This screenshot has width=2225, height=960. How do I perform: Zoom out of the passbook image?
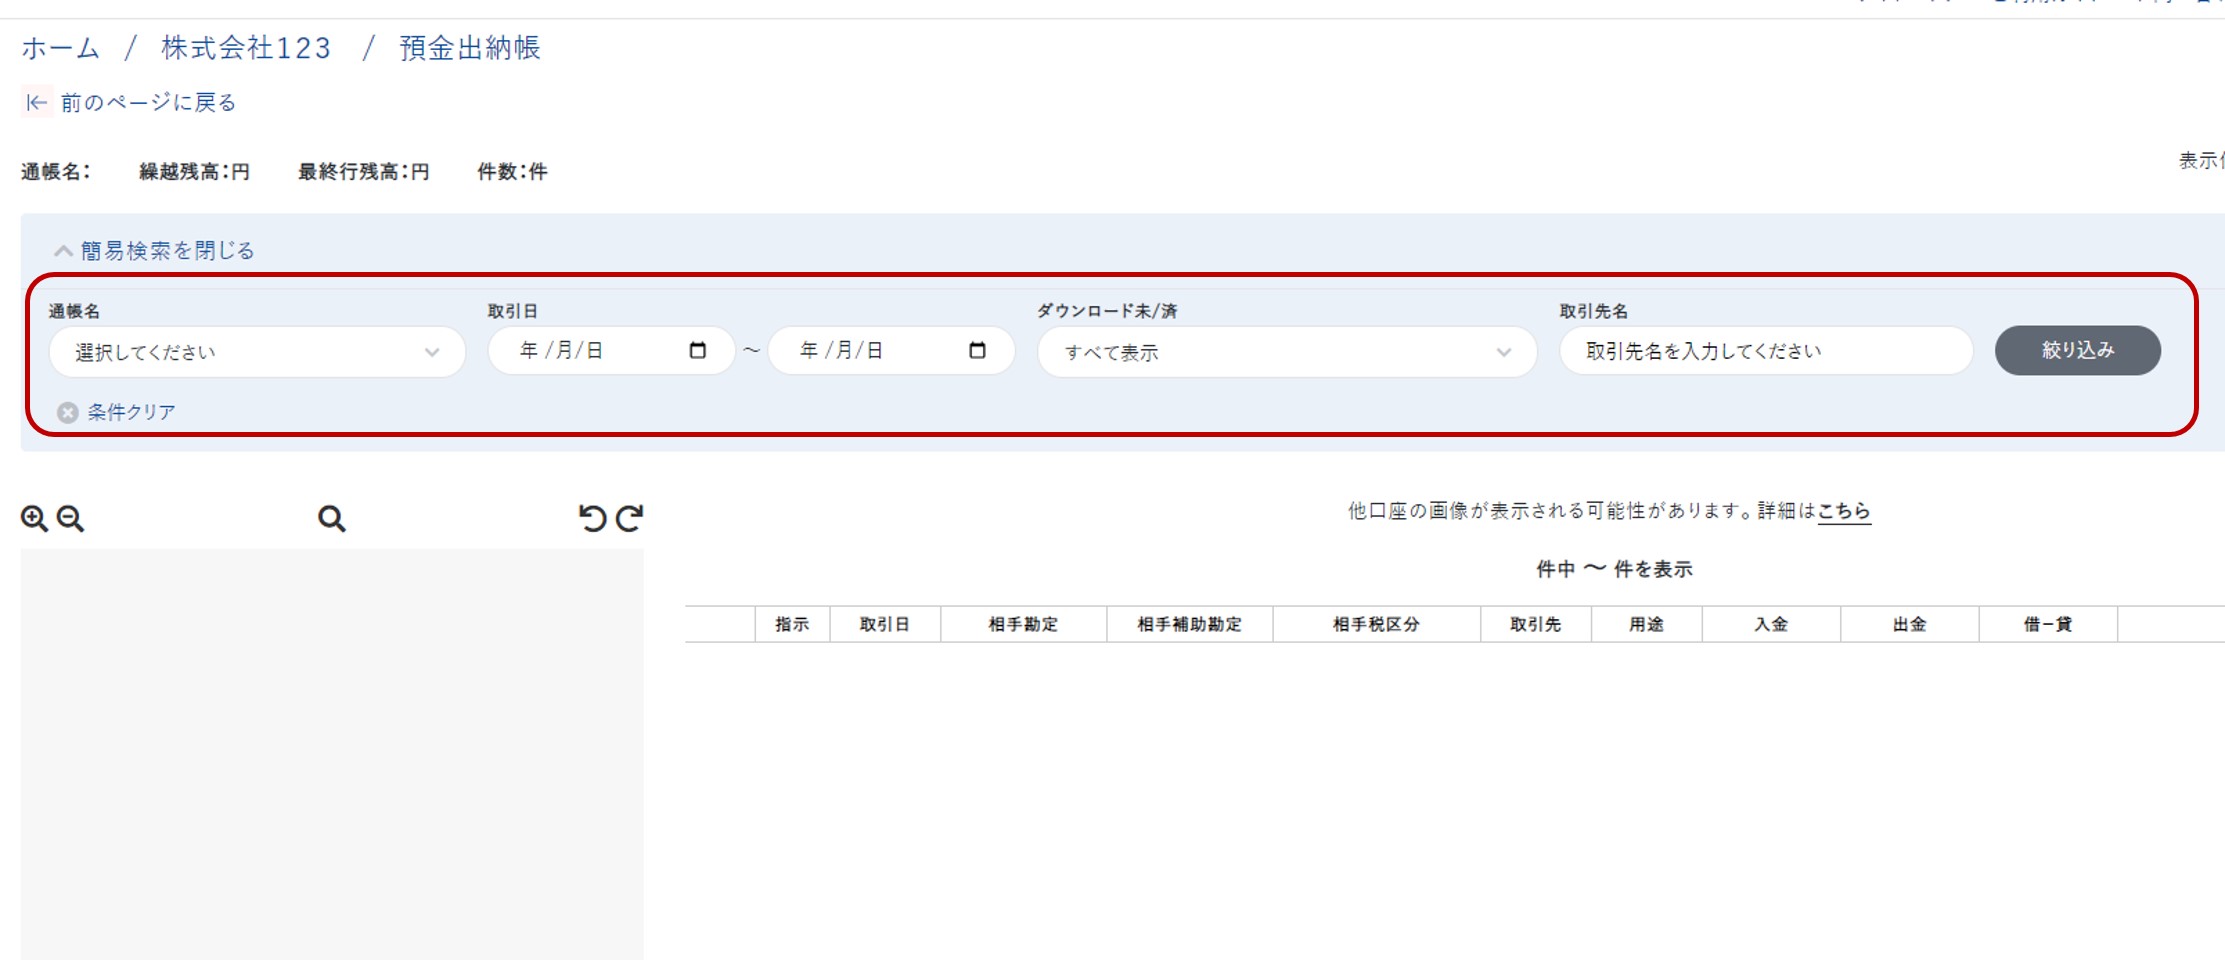click(71, 518)
